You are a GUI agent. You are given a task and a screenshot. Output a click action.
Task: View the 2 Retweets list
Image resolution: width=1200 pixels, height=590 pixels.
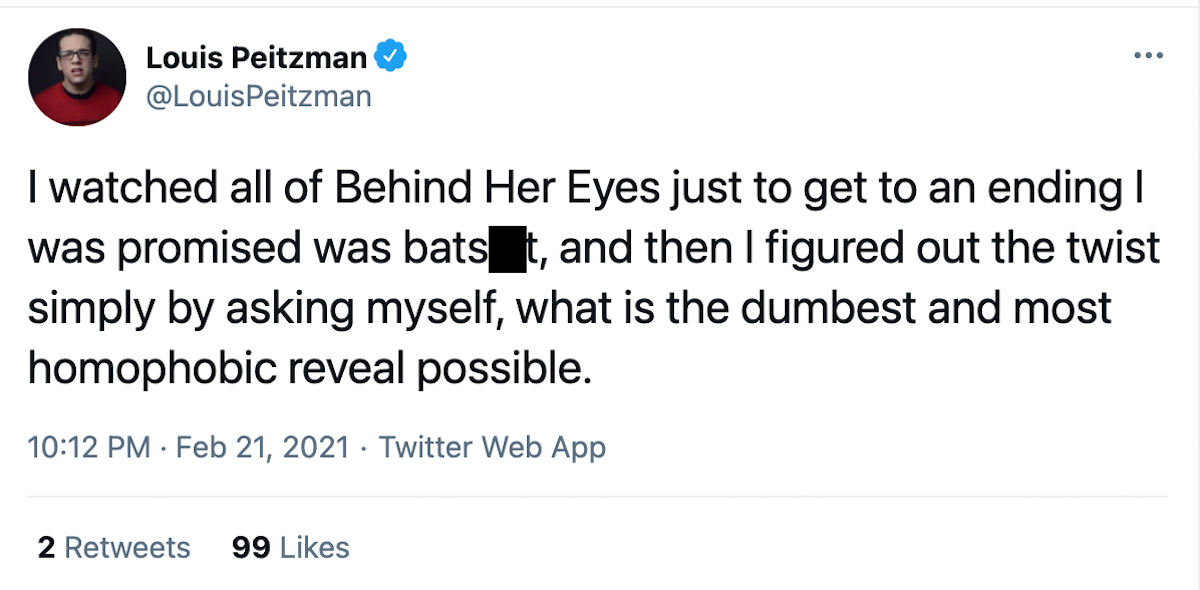point(114,548)
